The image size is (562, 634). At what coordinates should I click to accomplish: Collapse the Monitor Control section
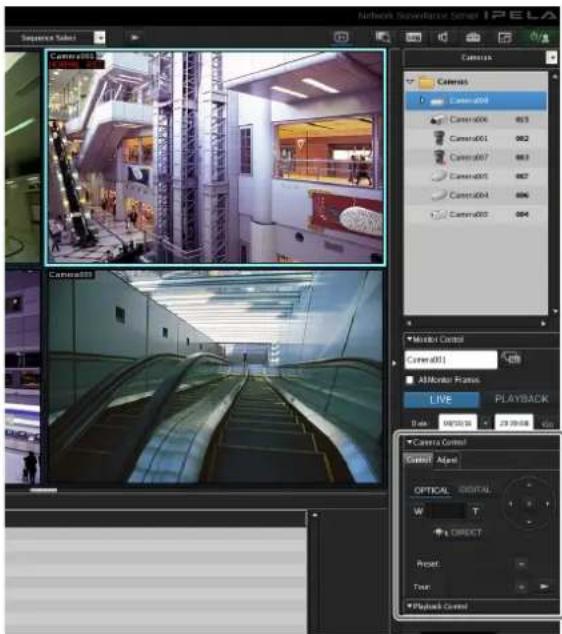(x=410, y=339)
